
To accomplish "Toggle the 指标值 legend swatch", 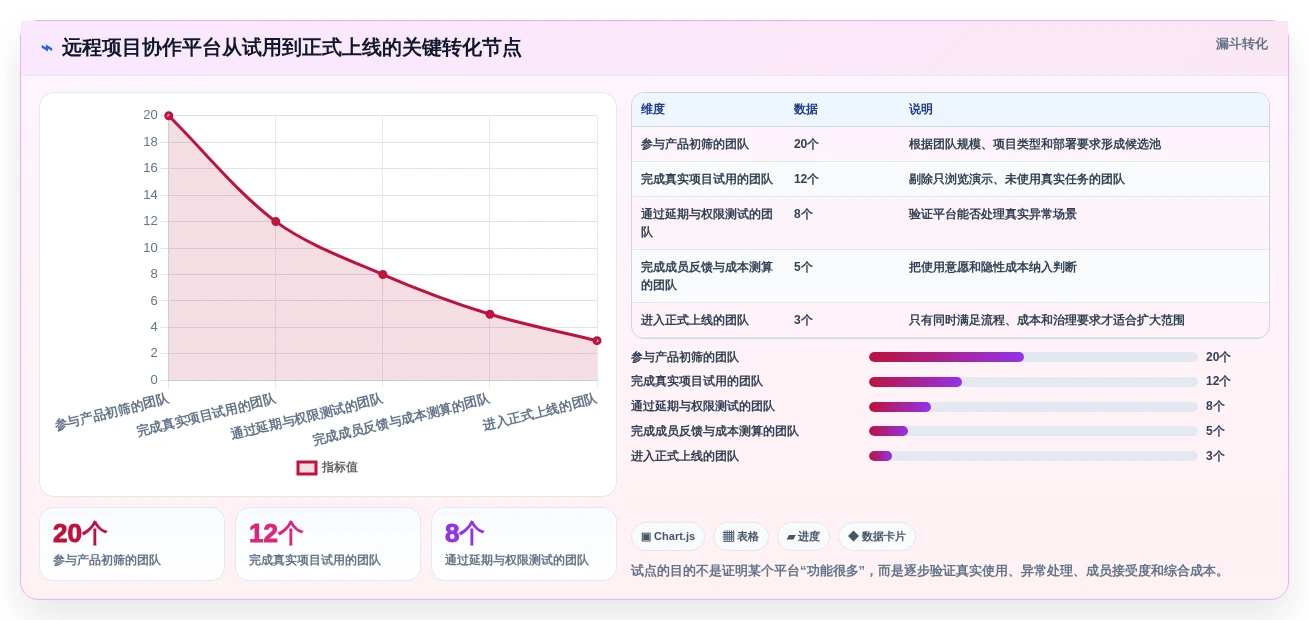I will (x=307, y=467).
